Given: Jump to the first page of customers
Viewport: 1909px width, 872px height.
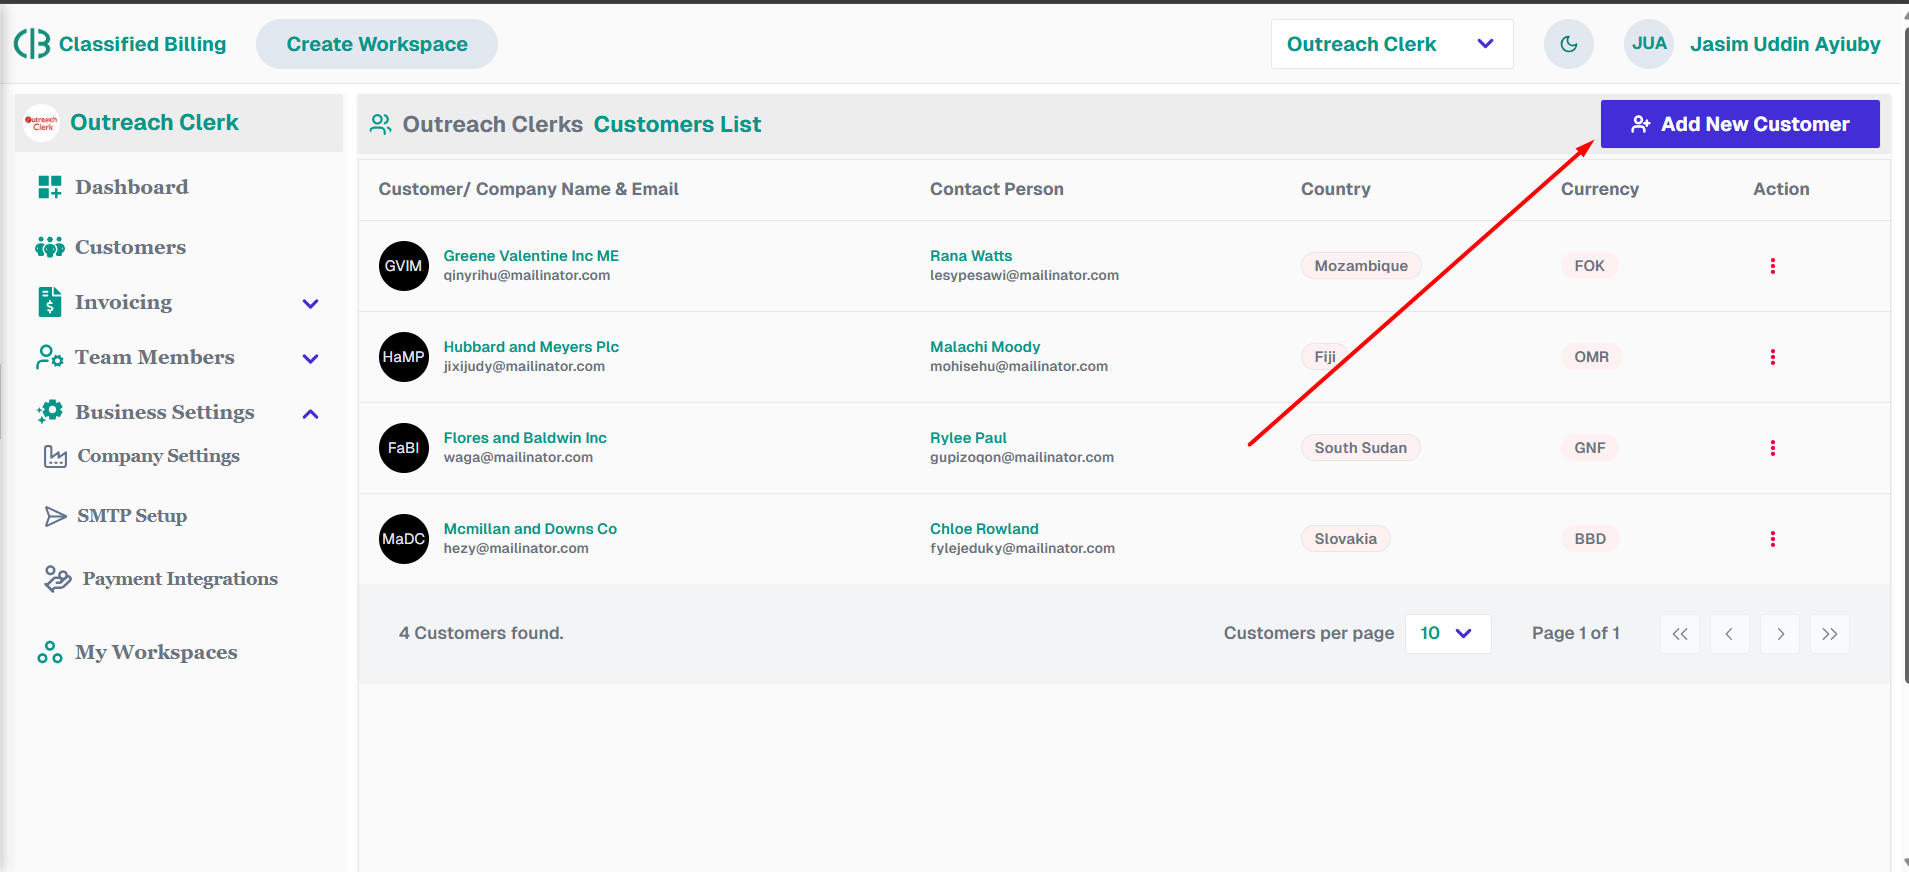Looking at the screenshot, I should click(x=1679, y=634).
